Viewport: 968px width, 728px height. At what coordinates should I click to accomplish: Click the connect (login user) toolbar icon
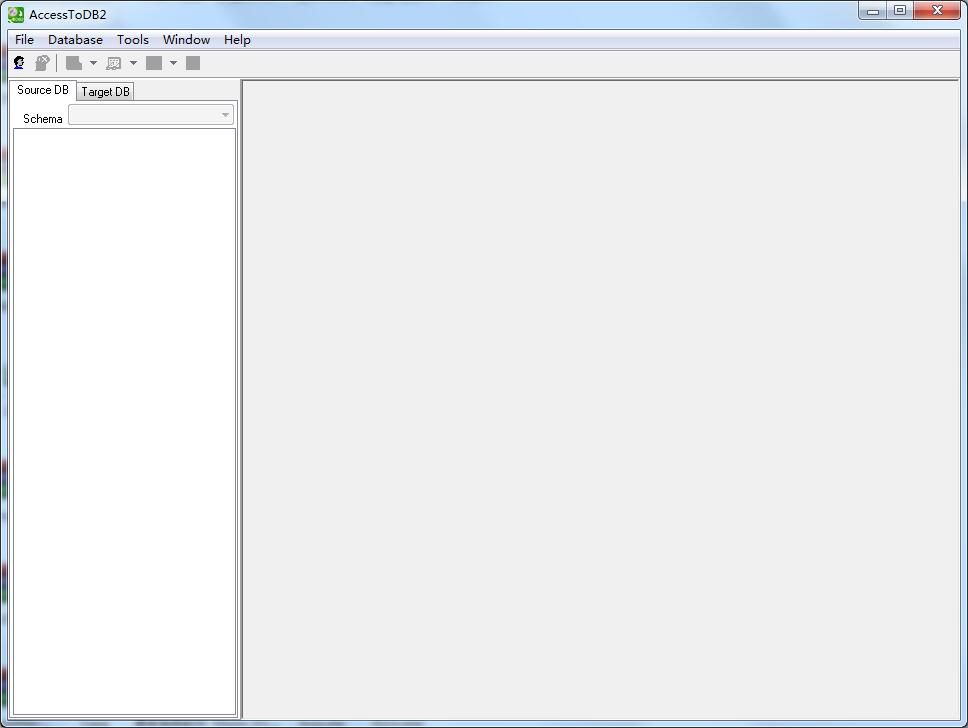[x=19, y=63]
